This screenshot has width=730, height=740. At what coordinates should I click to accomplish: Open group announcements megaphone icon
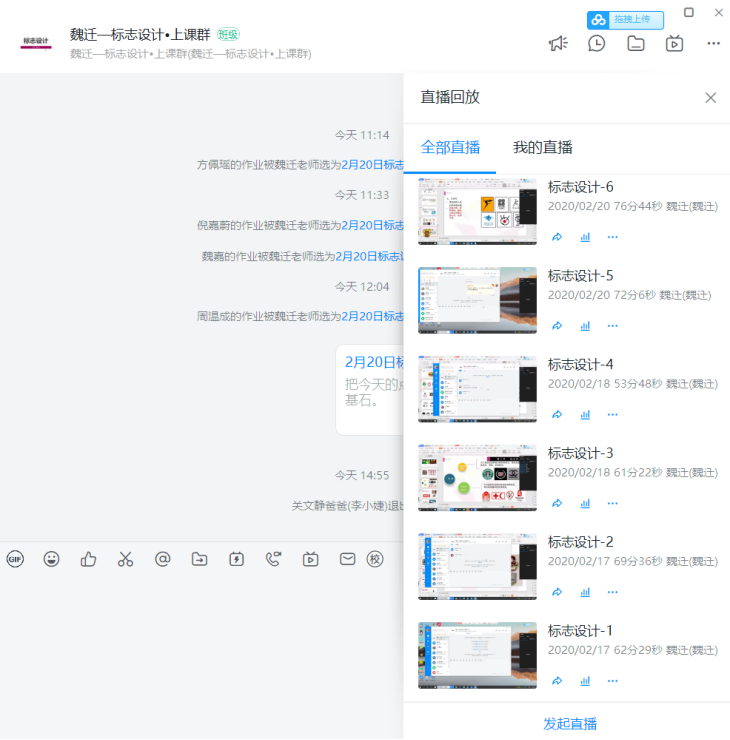pos(558,43)
